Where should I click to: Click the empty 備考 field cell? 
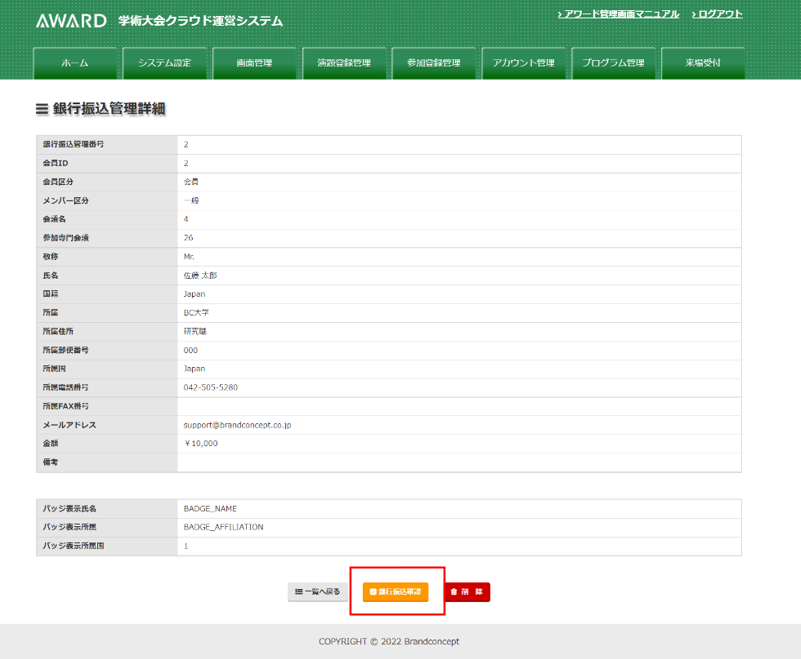click(458, 462)
